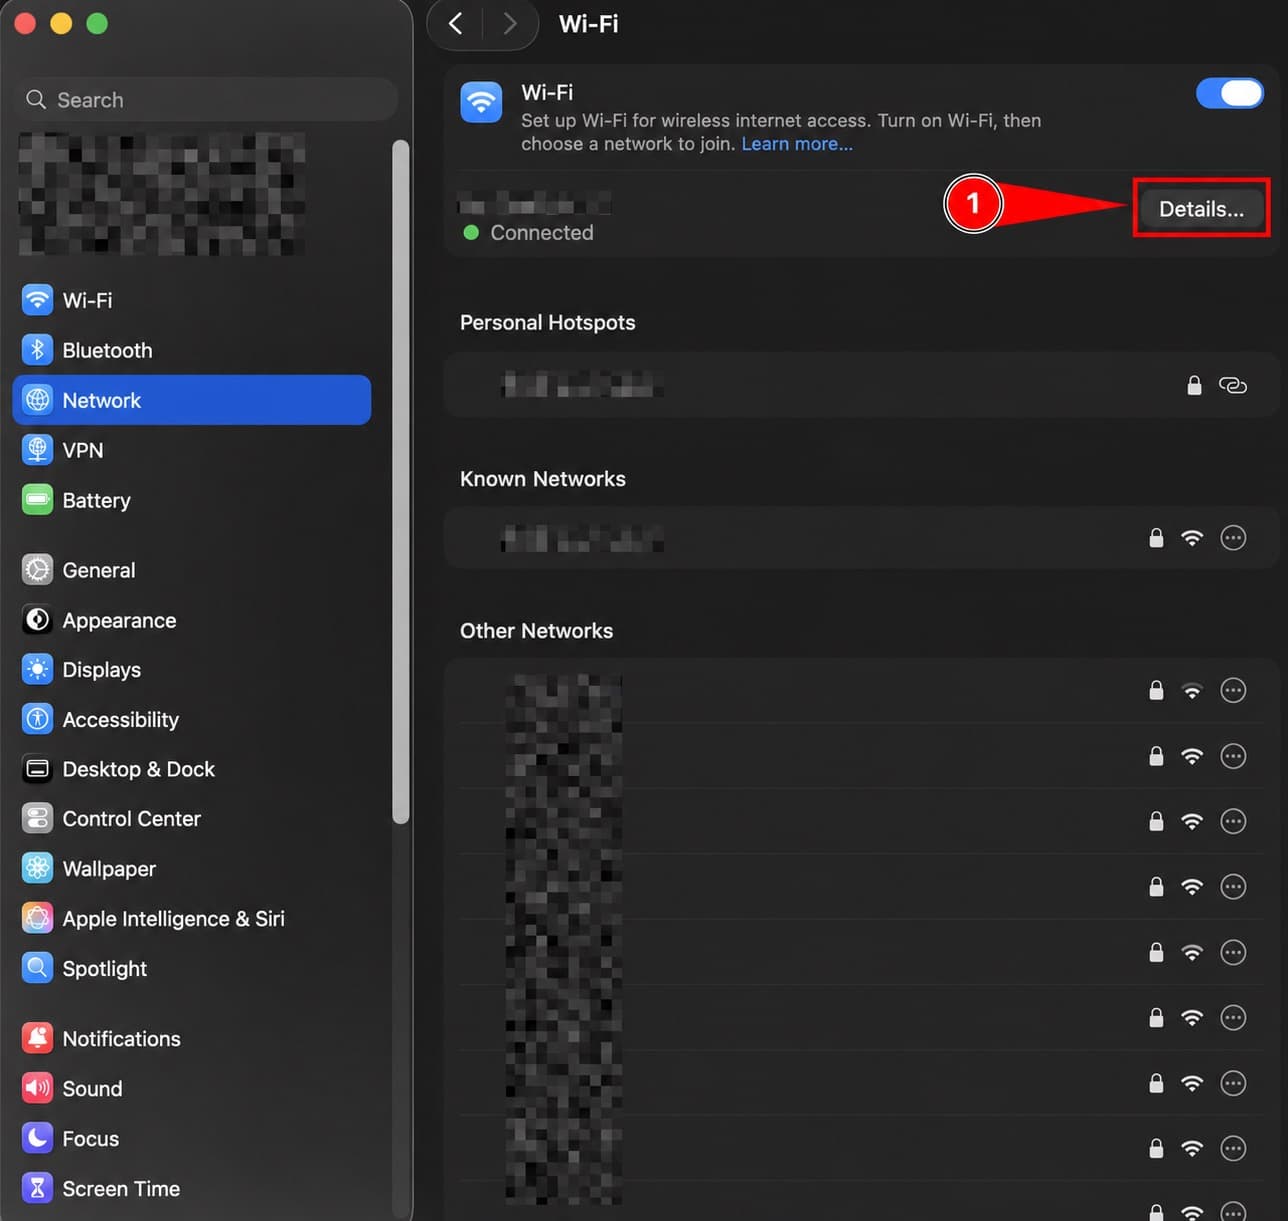Go to Displays settings
Viewport: 1288px width, 1221px height.
pyautogui.click(x=191, y=670)
